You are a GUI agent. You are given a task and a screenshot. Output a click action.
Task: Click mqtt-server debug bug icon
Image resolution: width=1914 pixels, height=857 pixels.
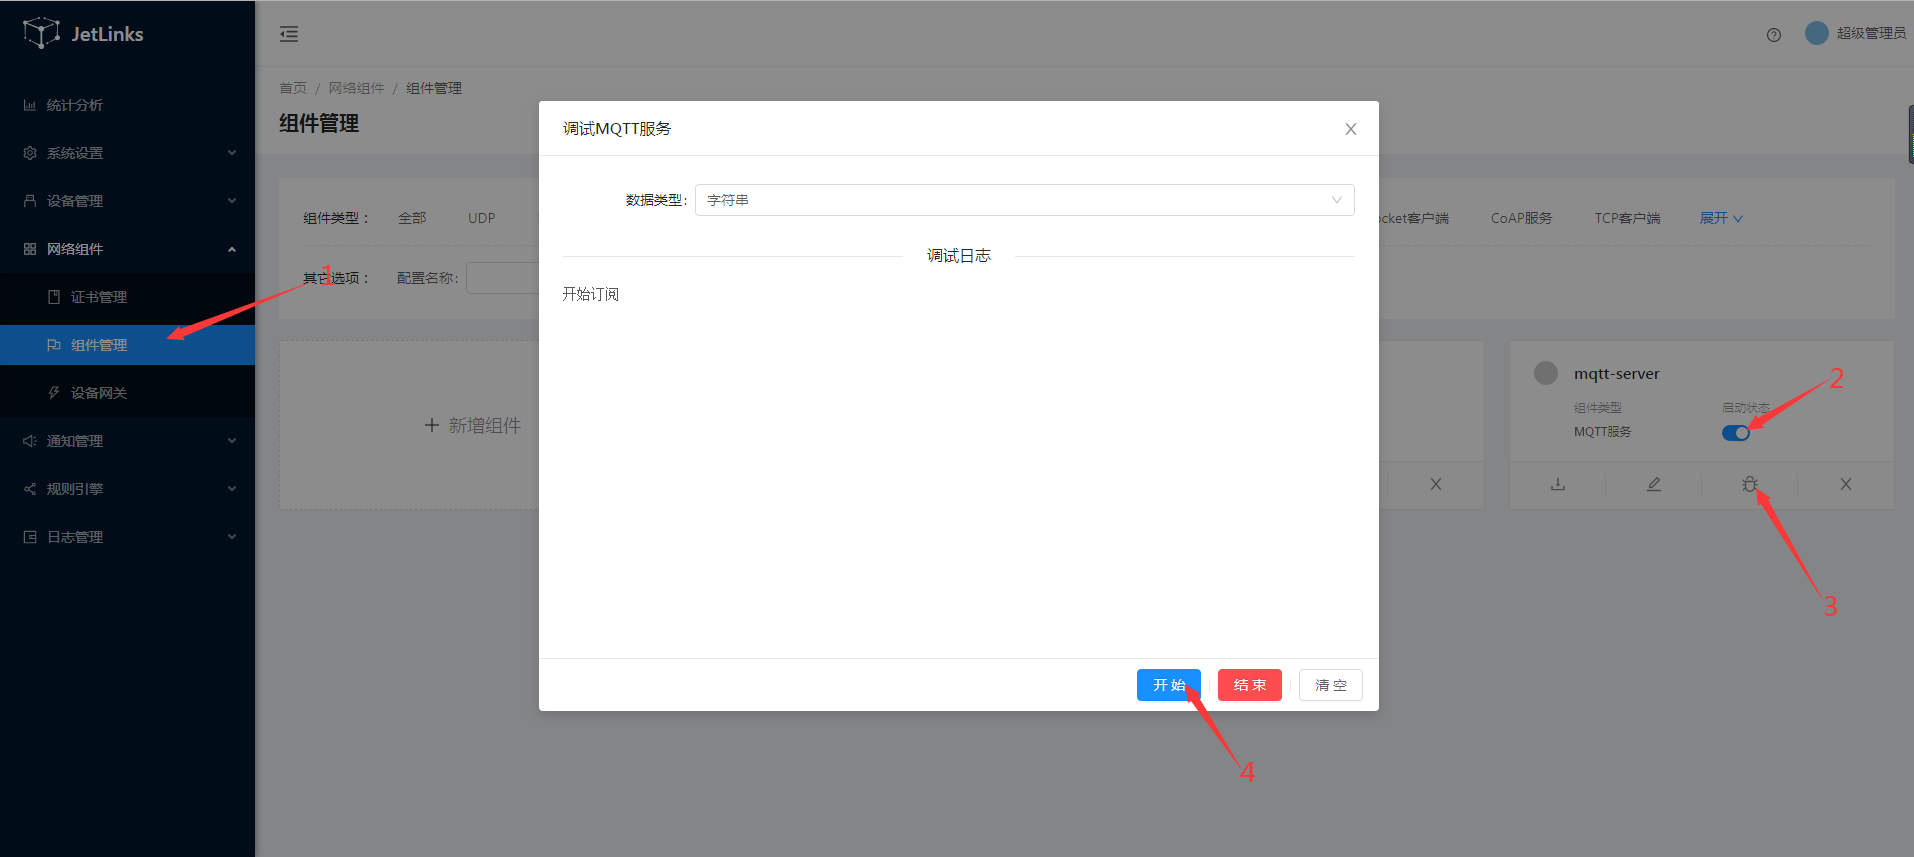point(1749,484)
